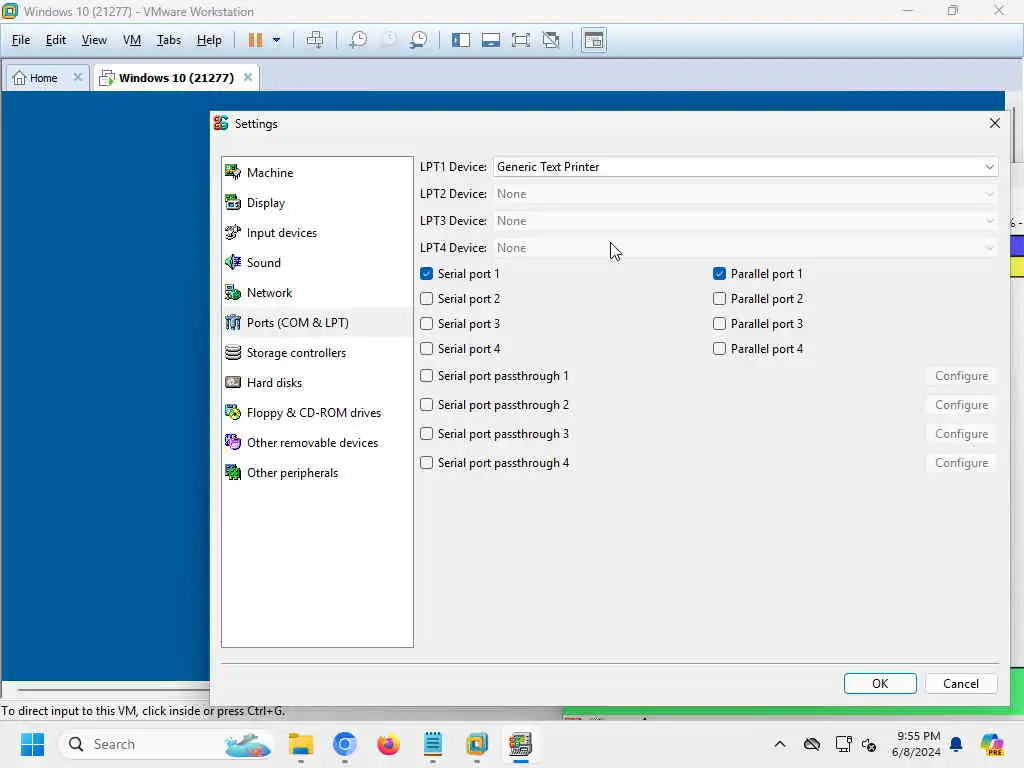The width and height of the screenshot is (1024, 768).
Task: Open the LPT3 Device dropdown
Action: pyautogui.click(x=745, y=221)
